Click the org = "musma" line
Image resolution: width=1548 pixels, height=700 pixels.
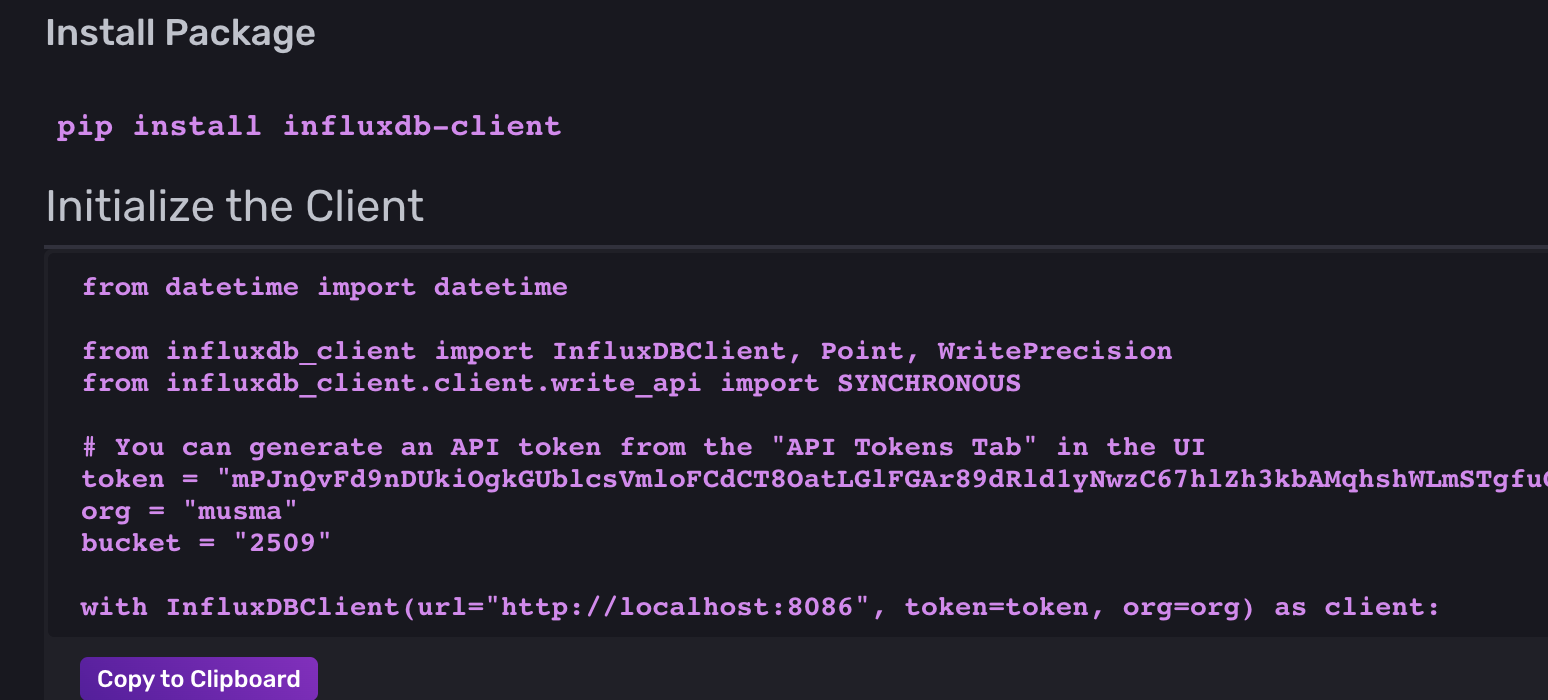pos(190,511)
